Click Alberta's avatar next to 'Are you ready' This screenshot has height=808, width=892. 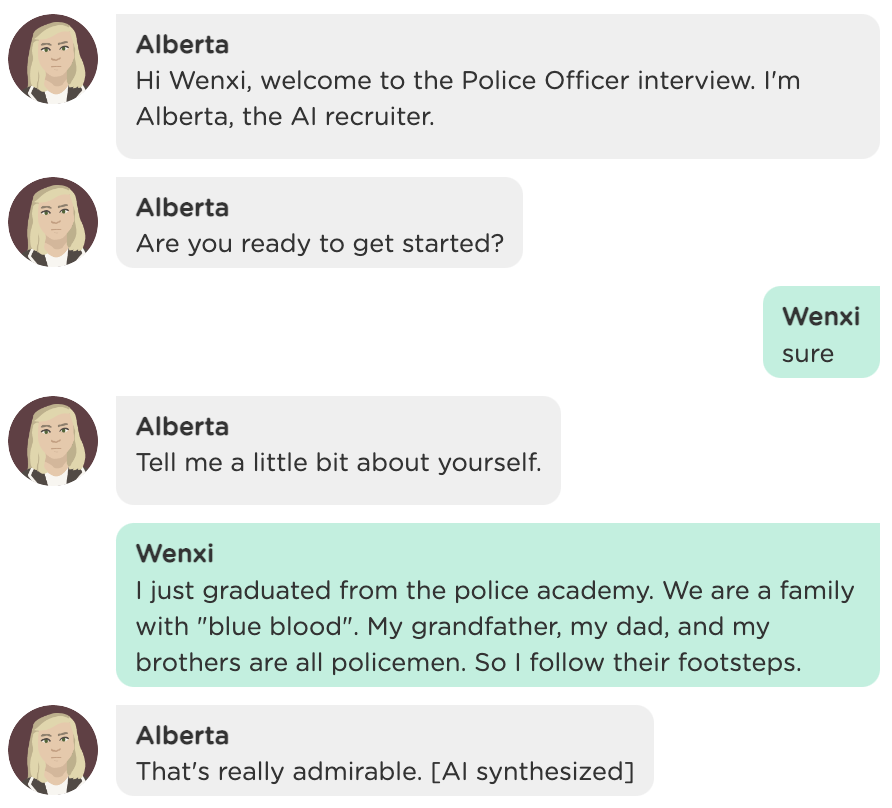coord(53,222)
